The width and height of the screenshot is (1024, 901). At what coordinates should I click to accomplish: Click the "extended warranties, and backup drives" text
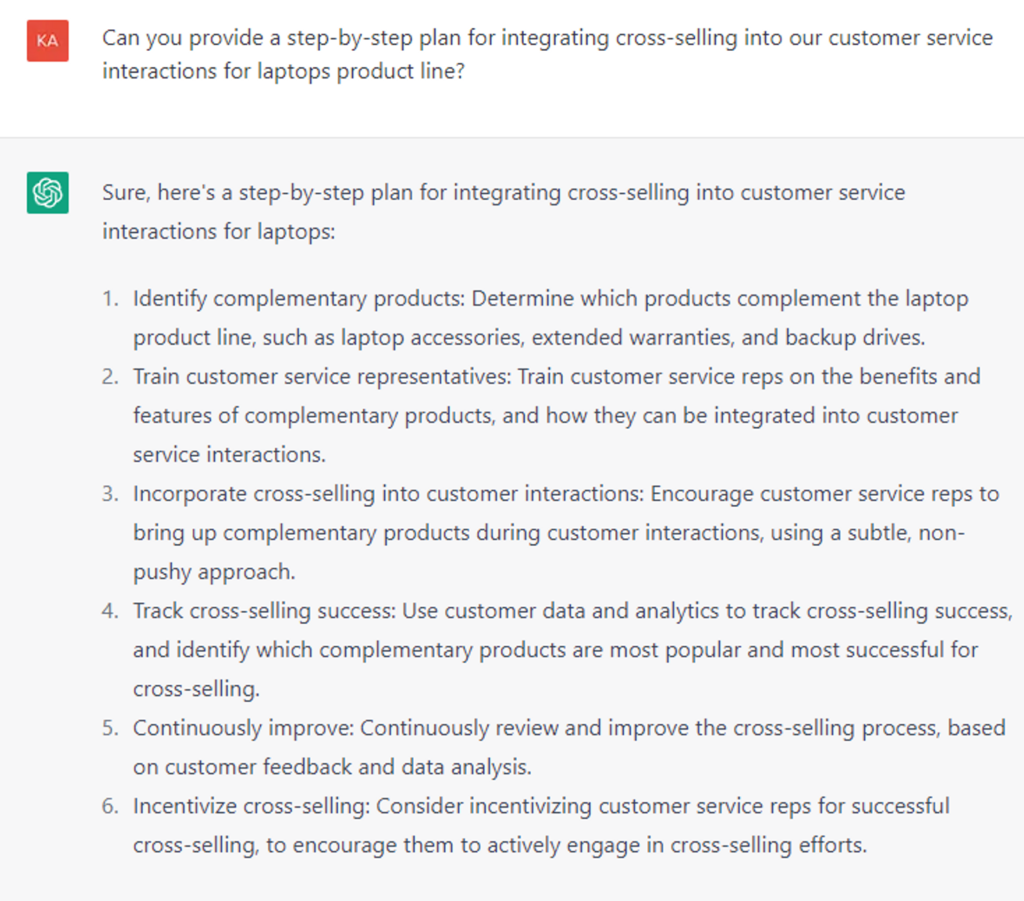click(x=728, y=338)
